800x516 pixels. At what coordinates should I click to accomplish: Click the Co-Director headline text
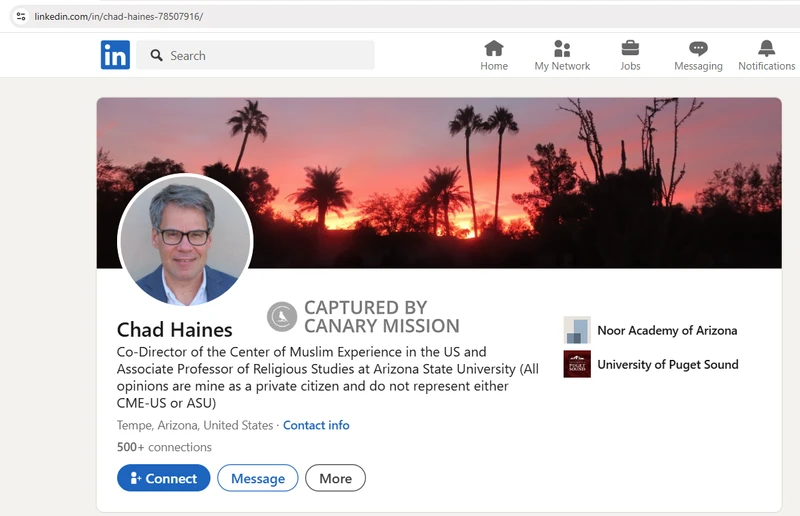(x=328, y=378)
